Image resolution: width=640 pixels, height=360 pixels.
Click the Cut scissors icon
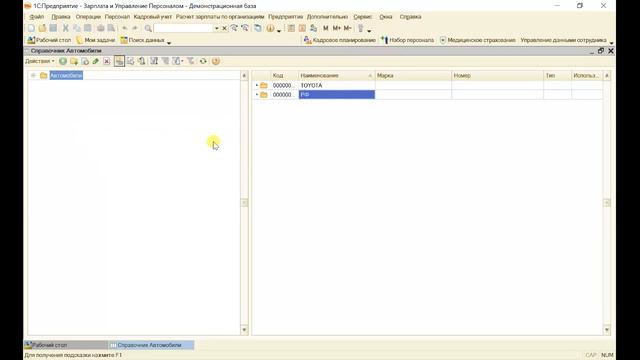pyautogui.click(x=65, y=28)
